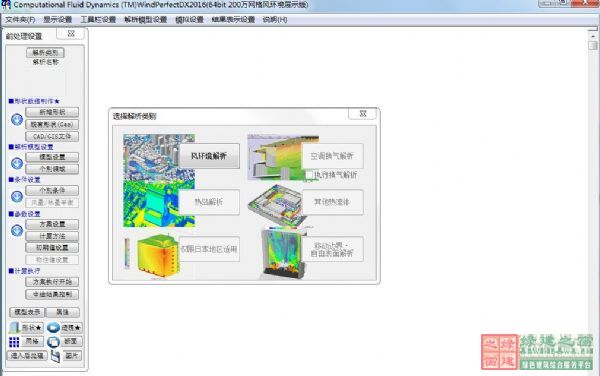Click the section plane square icon
This screenshot has width=600, height=376.
coord(54,342)
